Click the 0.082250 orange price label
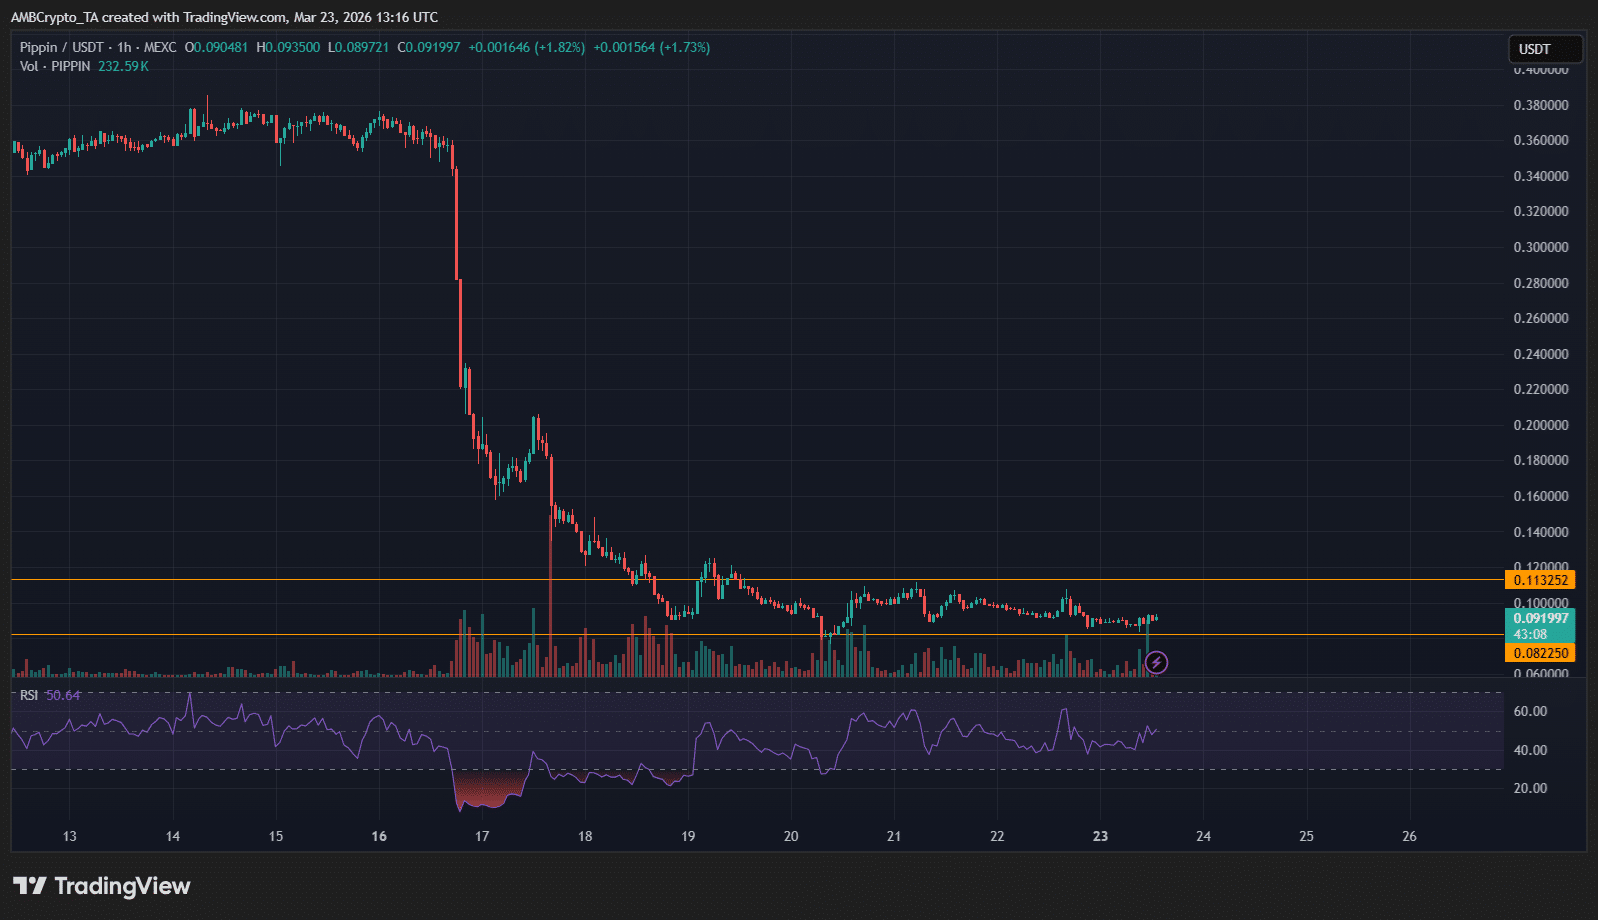The height and width of the screenshot is (920, 1598). pos(1539,653)
